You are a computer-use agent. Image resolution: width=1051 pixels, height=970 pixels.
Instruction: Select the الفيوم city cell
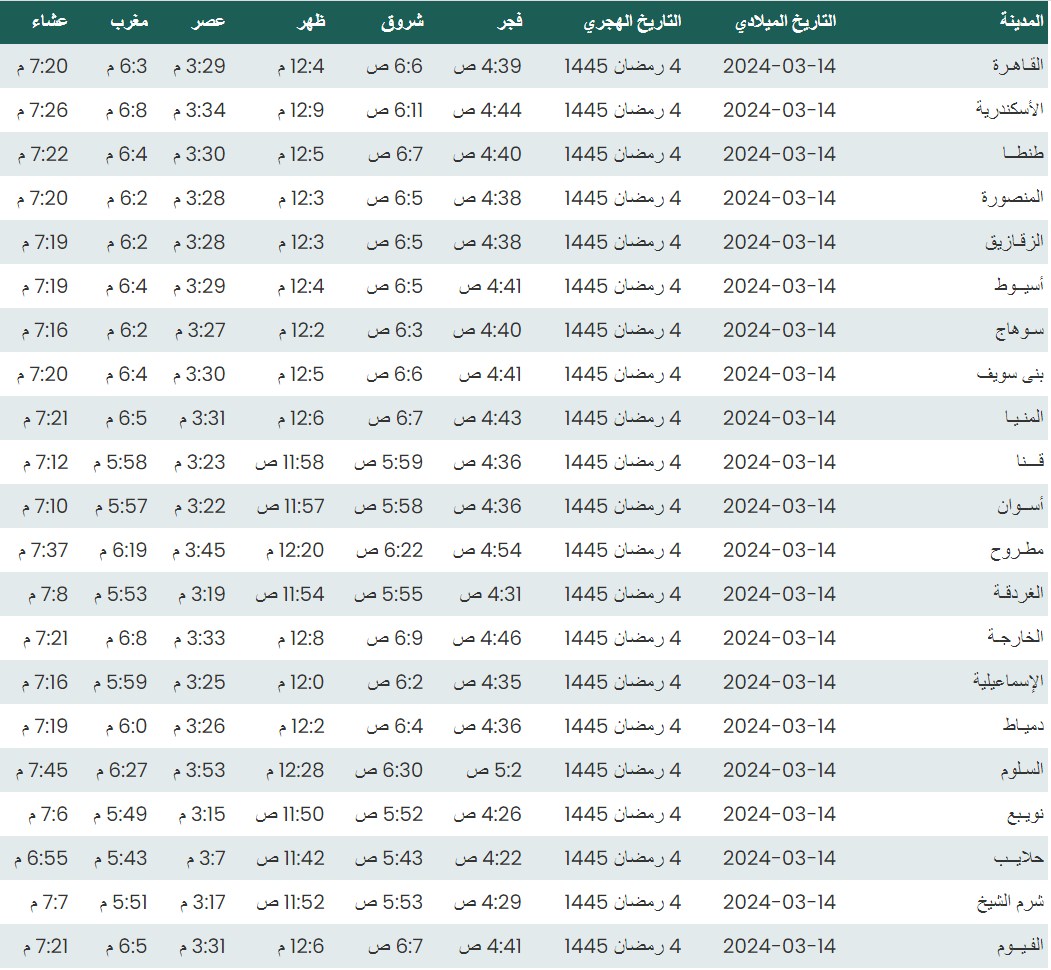tap(1017, 946)
